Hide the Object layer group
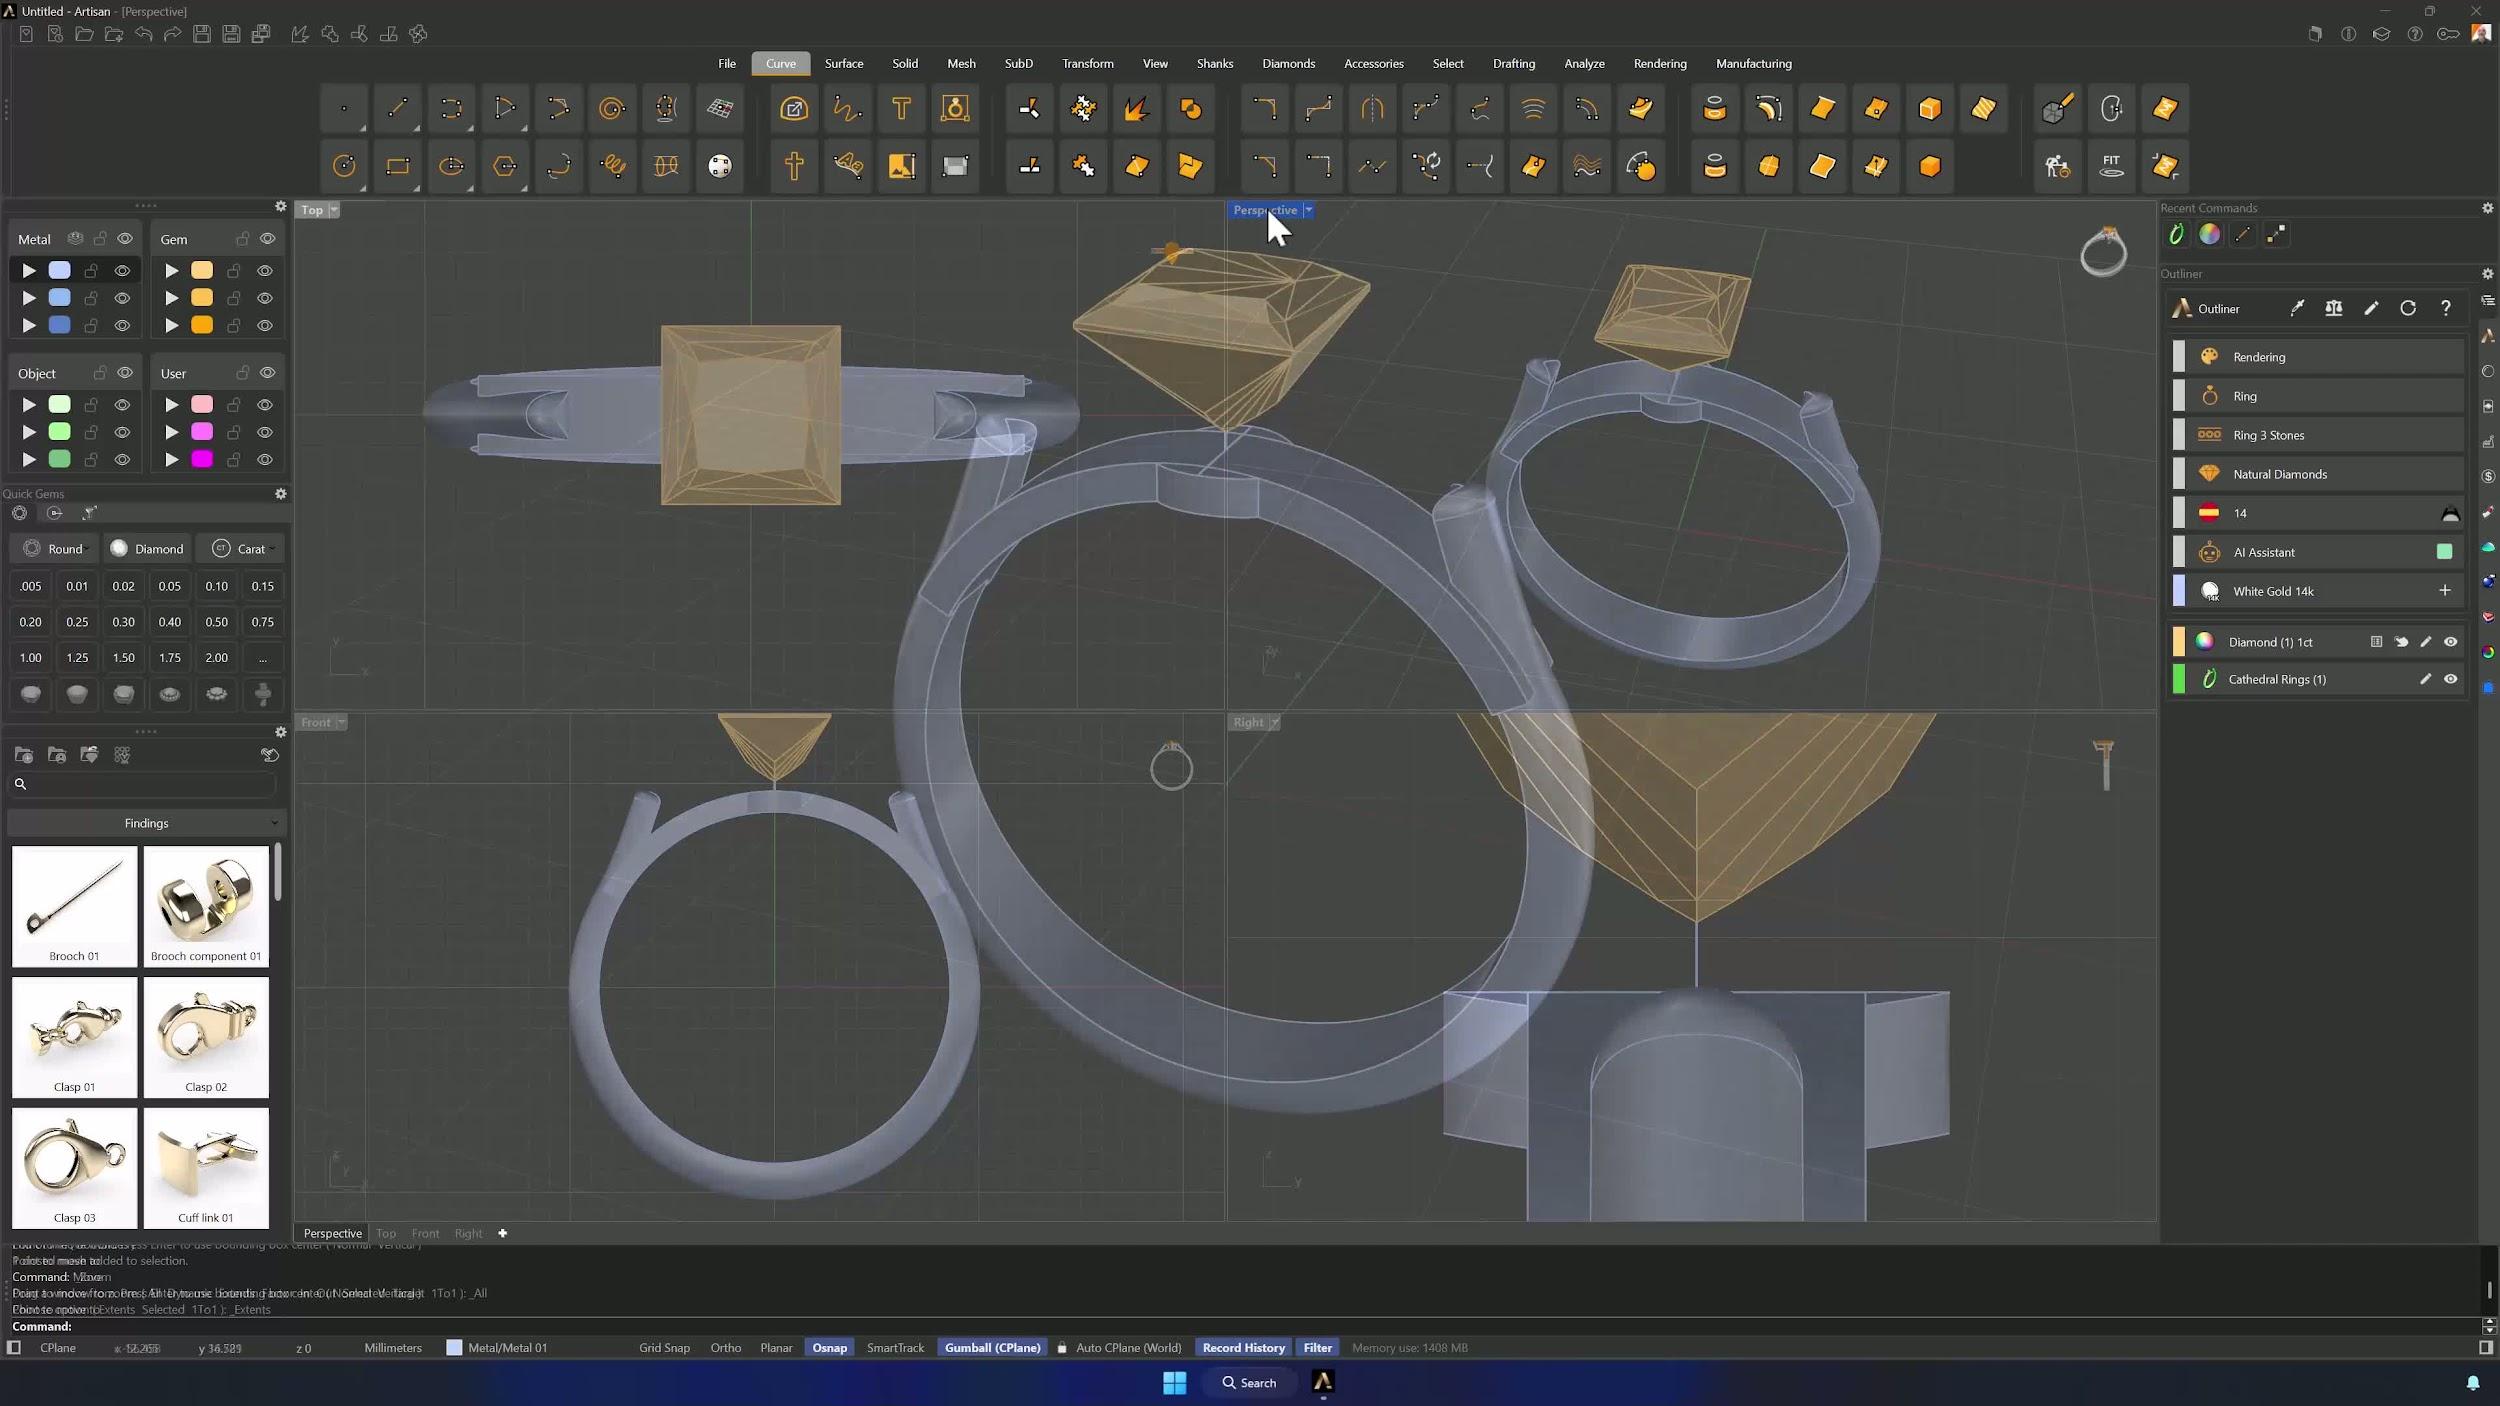The image size is (2500, 1406). [x=125, y=373]
